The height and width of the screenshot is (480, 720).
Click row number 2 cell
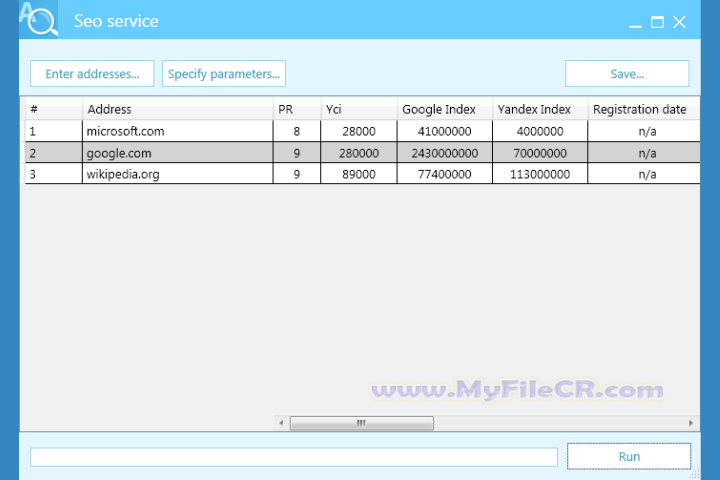54,152
